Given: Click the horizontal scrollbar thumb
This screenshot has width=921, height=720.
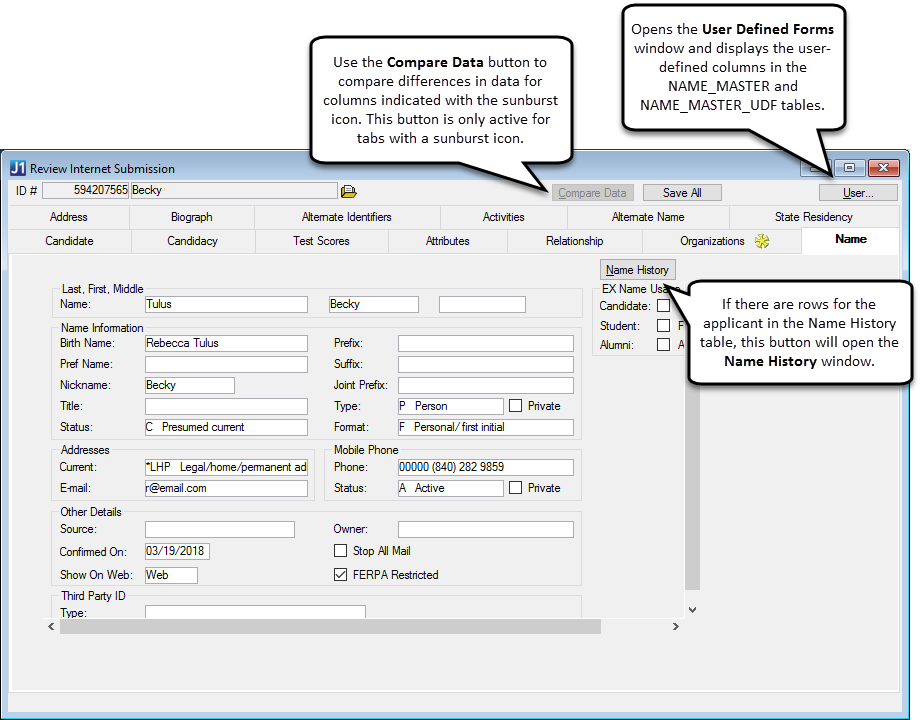Looking at the screenshot, I should point(330,627).
